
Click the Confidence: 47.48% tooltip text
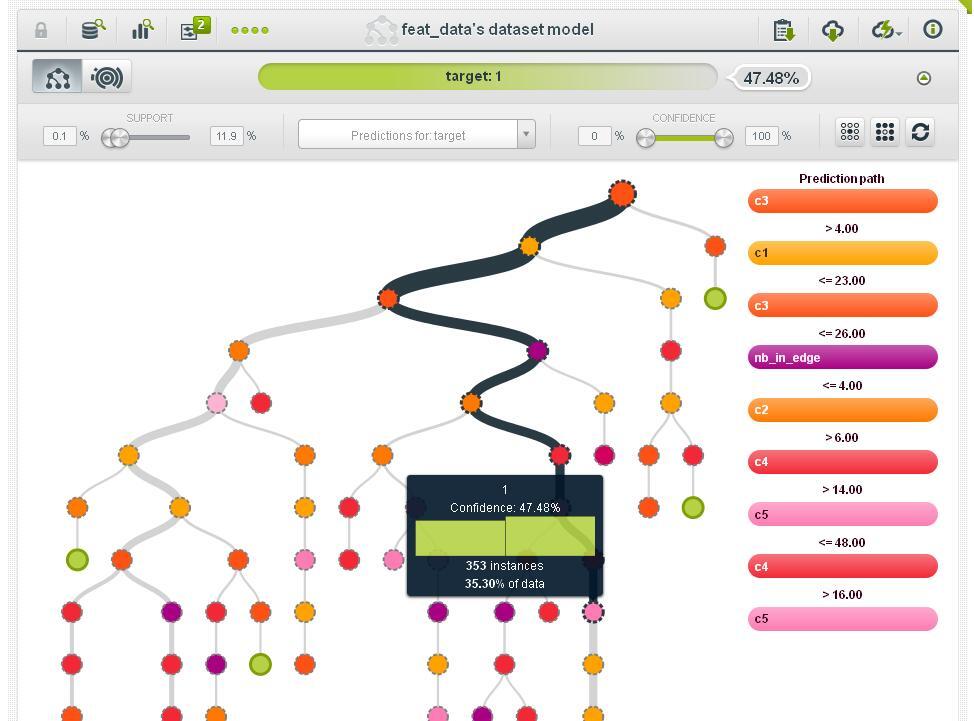coord(505,507)
